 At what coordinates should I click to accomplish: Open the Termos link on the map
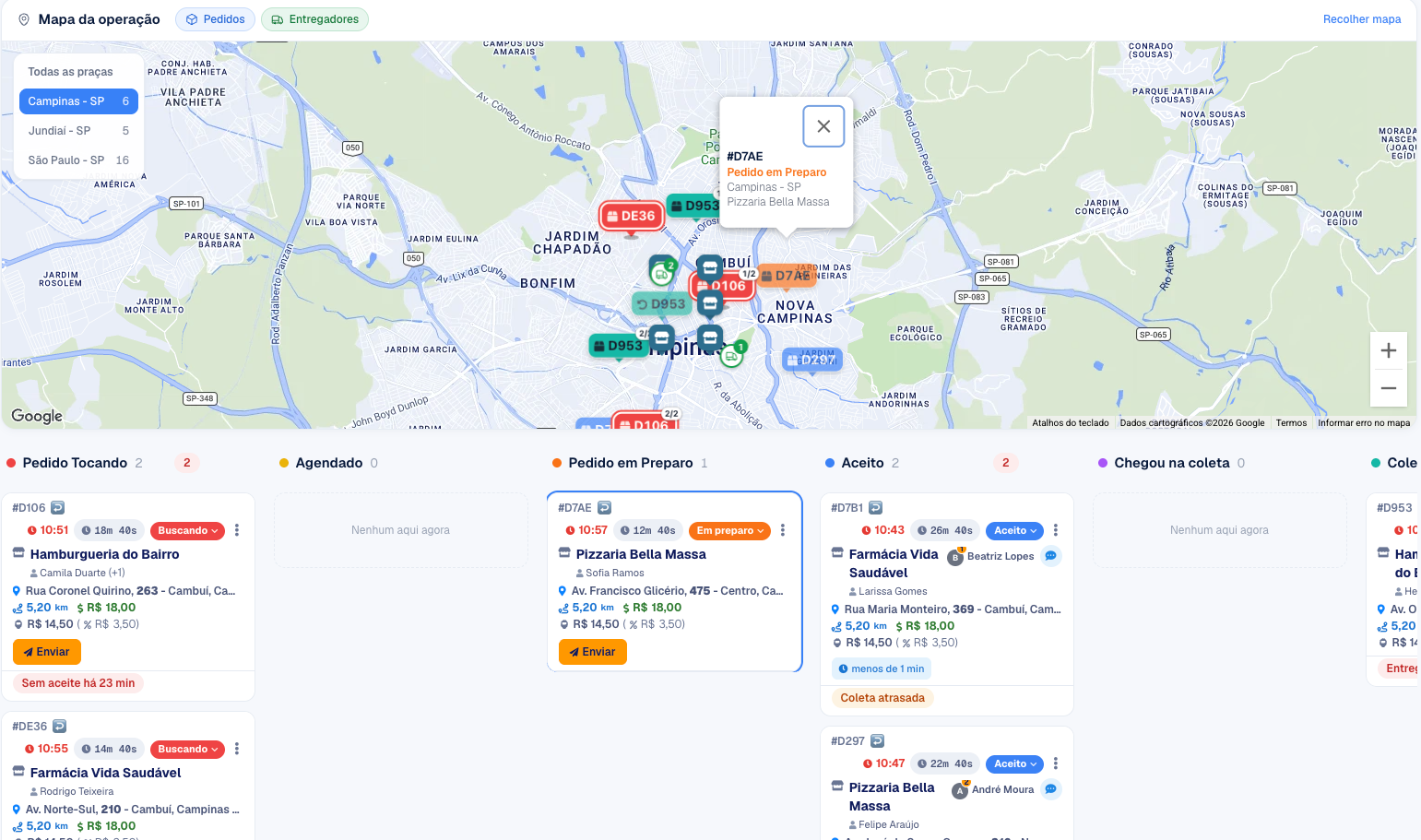pos(1291,423)
